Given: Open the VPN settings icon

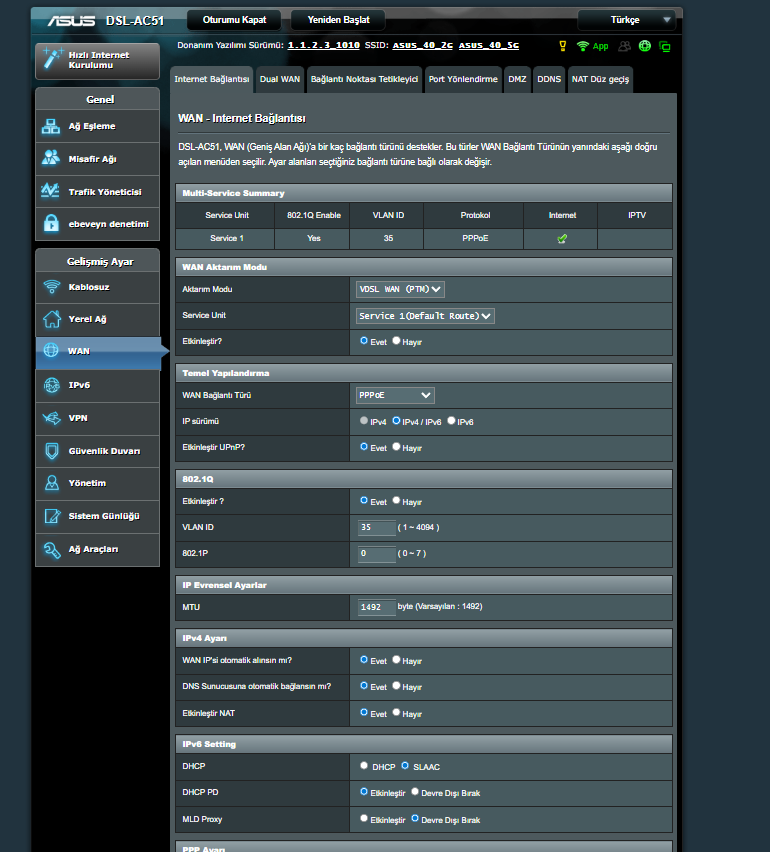Looking at the screenshot, I should pos(52,418).
